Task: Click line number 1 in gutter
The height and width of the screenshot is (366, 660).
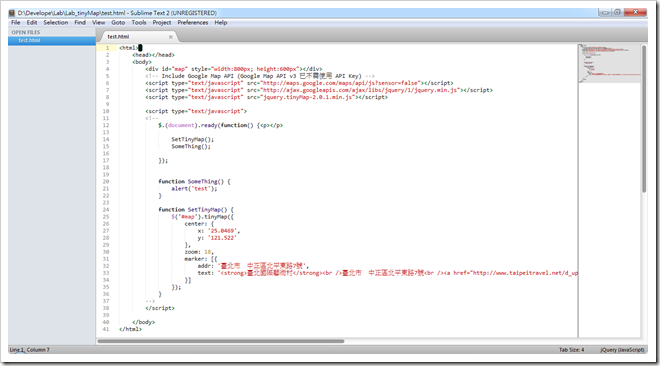Action: coord(107,48)
